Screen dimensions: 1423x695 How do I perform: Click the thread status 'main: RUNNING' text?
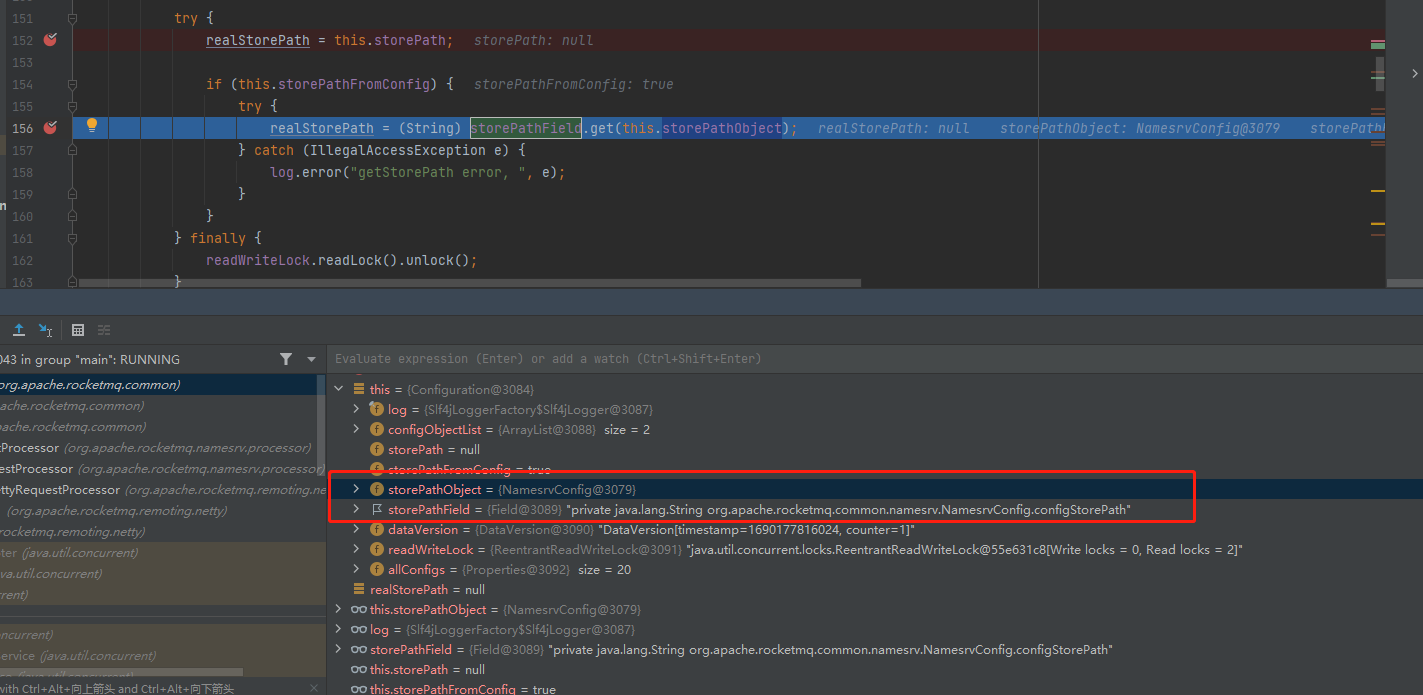tap(90, 359)
